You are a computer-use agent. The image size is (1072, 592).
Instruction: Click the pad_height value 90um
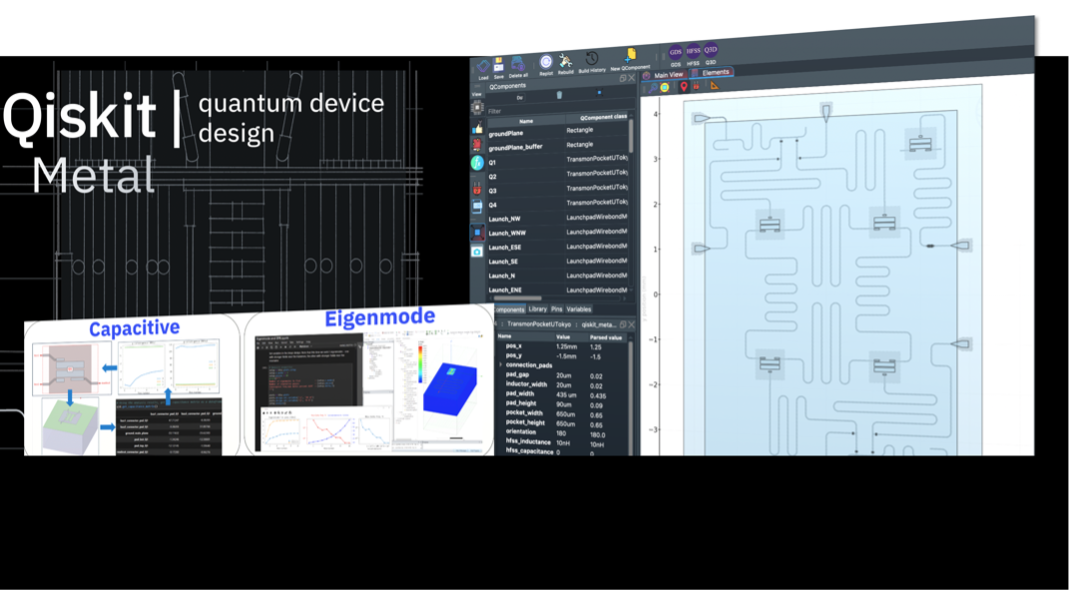565,404
